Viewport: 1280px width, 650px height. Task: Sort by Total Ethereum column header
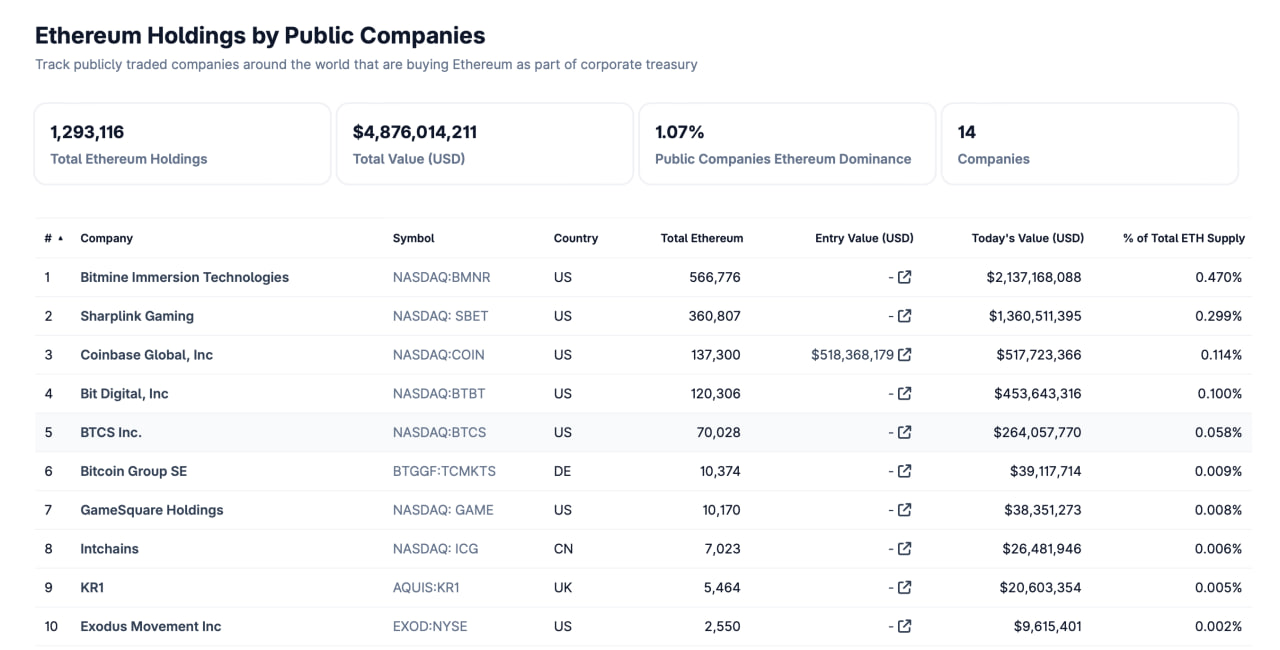[x=701, y=238]
